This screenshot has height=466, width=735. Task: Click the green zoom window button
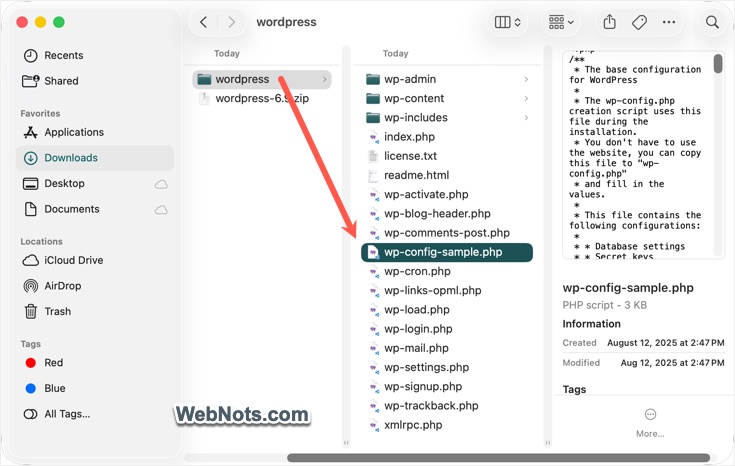click(59, 22)
